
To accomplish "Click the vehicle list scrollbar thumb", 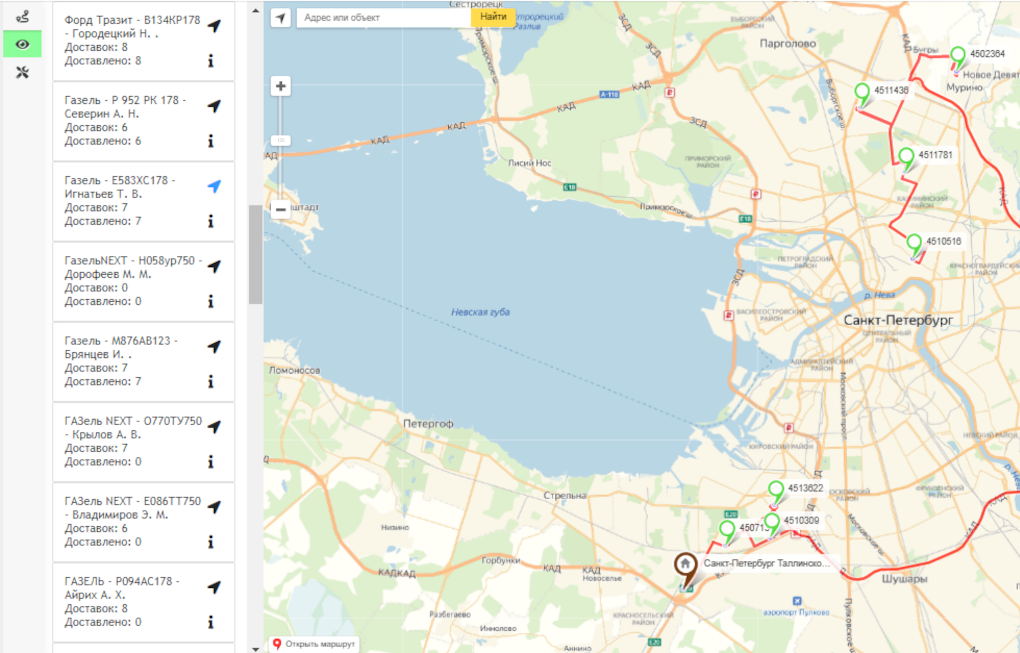I will tap(255, 254).
